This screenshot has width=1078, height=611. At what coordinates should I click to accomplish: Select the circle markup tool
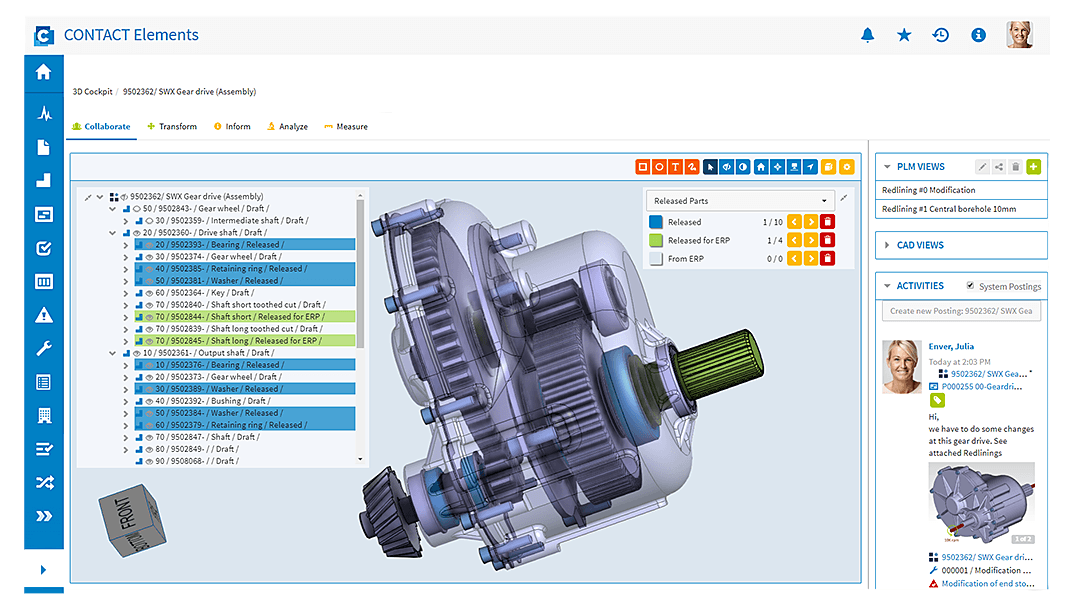(x=657, y=167)
